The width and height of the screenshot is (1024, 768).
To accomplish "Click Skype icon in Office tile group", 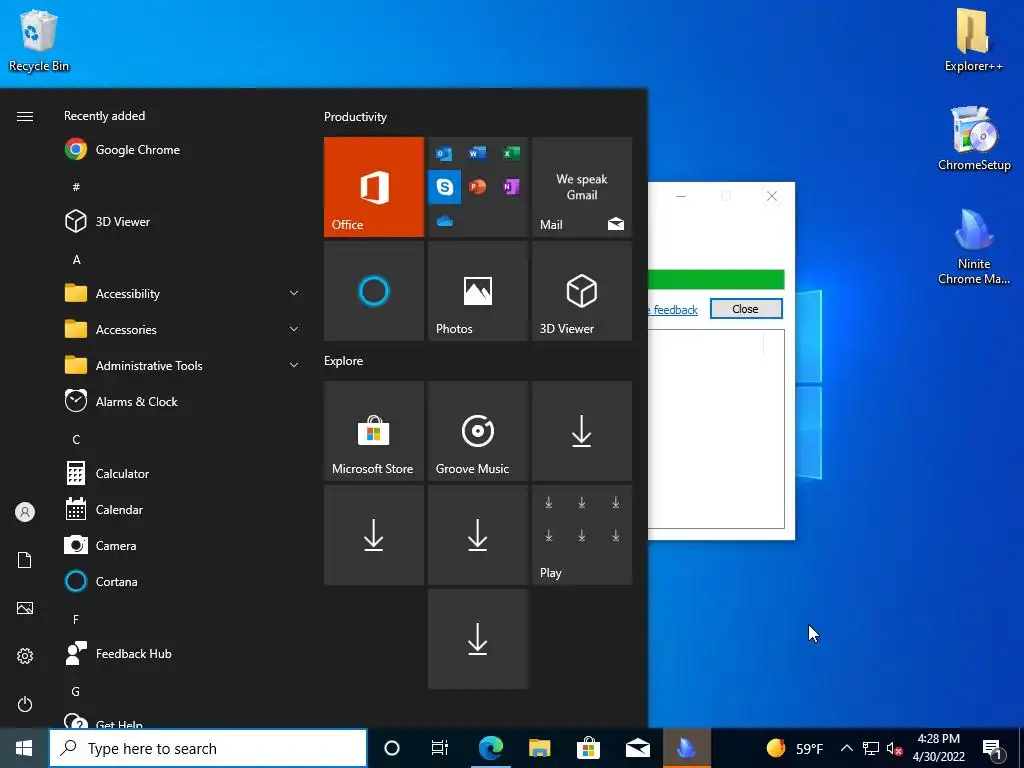I will pos(445,187).
